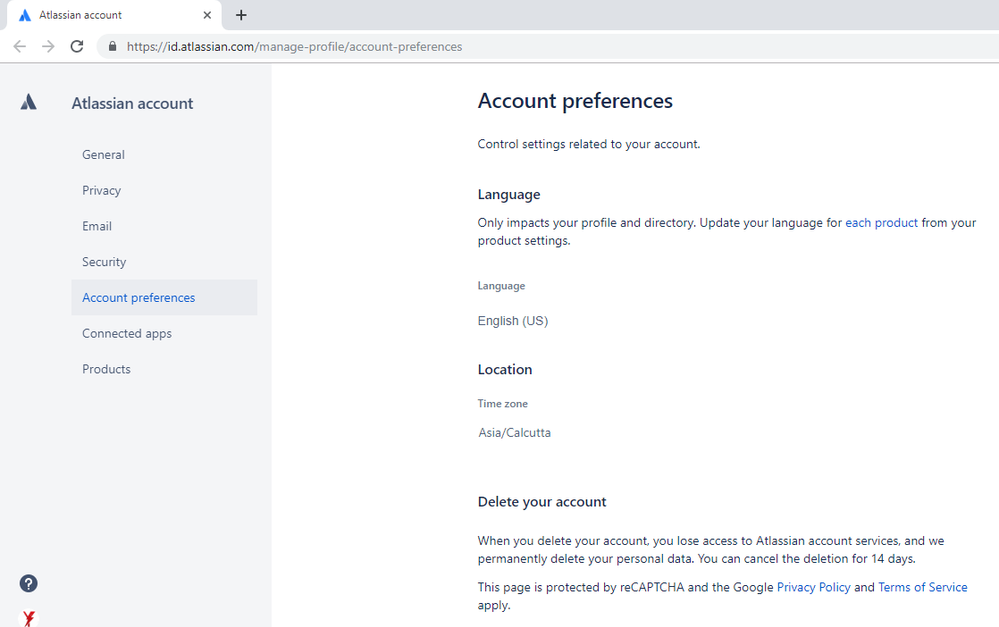The image size is (999, 627).
Task: Click the 'Atlassian account' sidebar title
Action: pos(132,103)
